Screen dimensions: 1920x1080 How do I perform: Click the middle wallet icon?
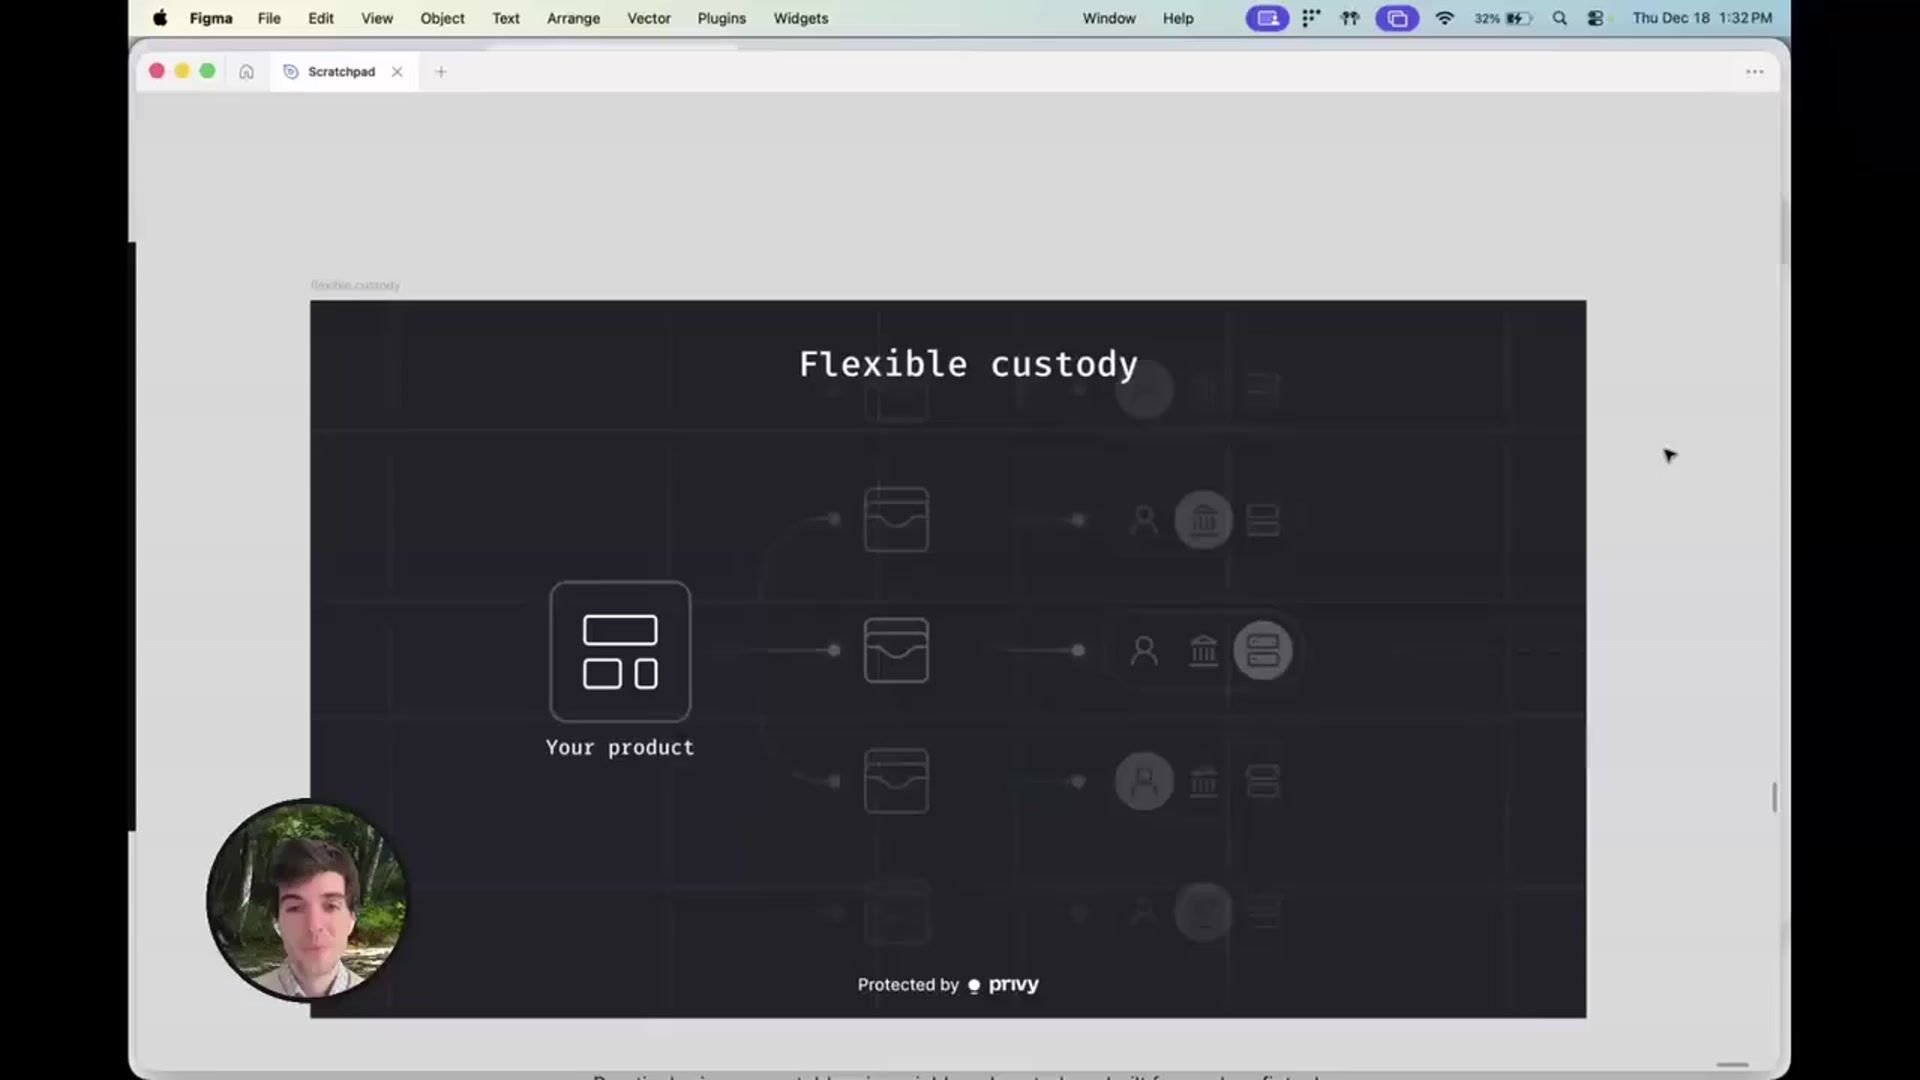pos(896,650)
